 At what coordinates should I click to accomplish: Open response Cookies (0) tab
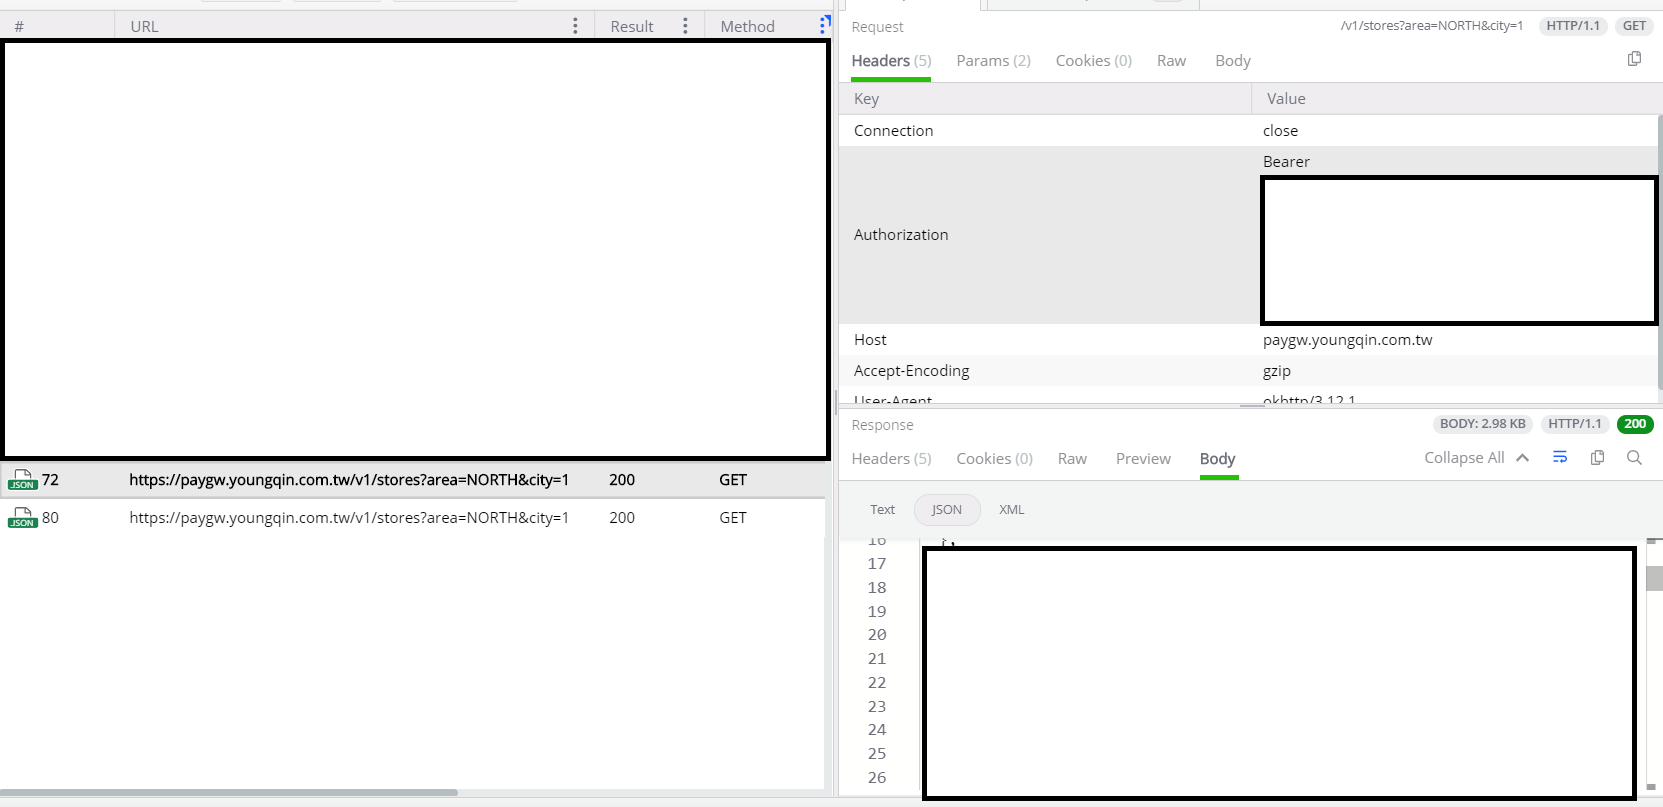pyautogui.click(x=994, y=459)
